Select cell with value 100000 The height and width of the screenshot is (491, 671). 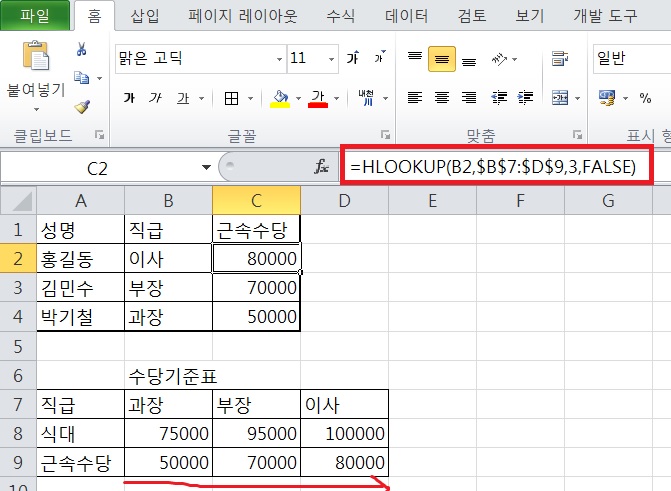tap(344, 434)
